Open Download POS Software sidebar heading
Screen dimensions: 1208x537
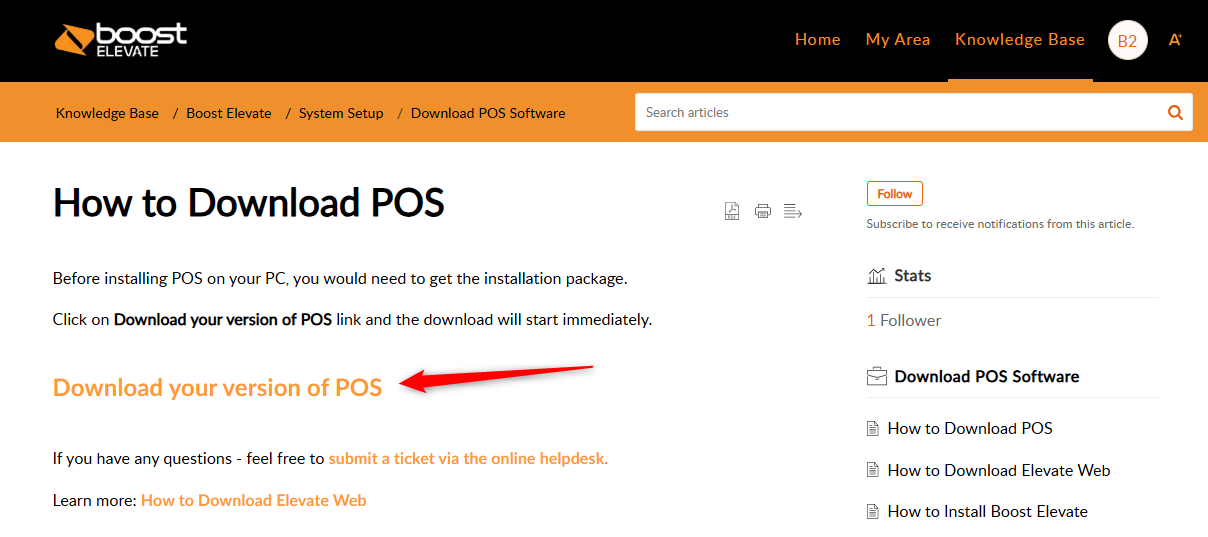(x=987, y=377)
